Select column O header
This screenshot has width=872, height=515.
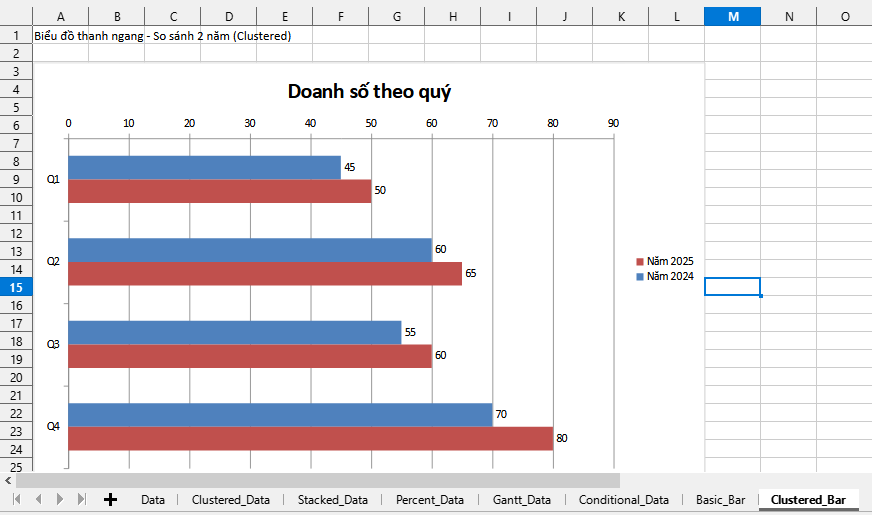(844, 17)
